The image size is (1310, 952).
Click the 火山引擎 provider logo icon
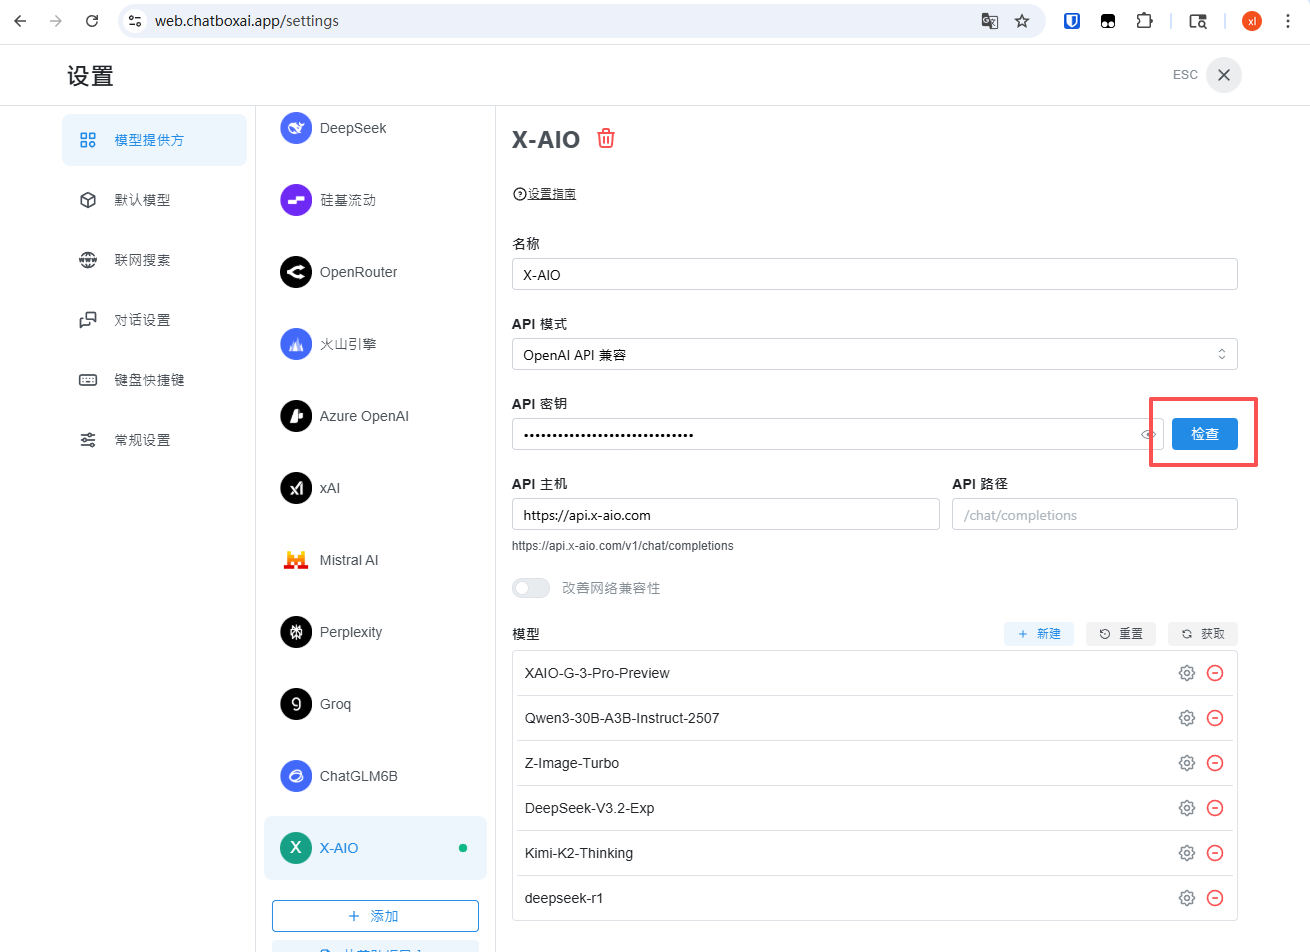(x=296, y=344)
